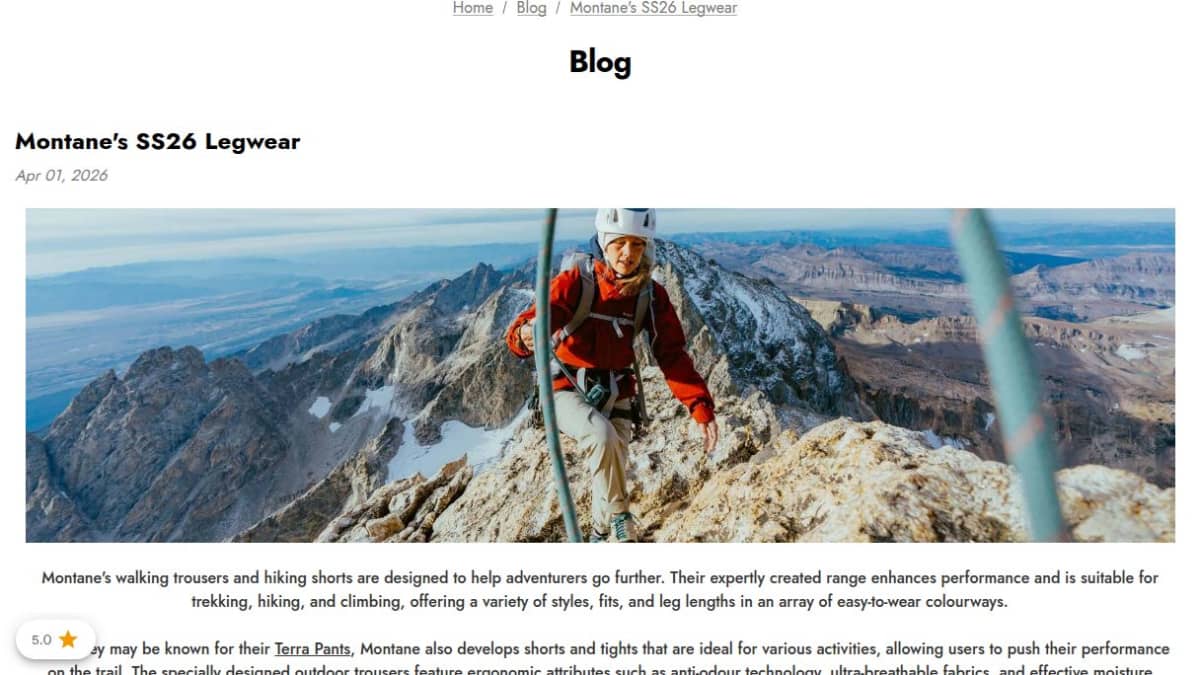Click the 5.0 rating score number
The height and width of the screenshot is (675, 1200).
[x=41, y=640]
